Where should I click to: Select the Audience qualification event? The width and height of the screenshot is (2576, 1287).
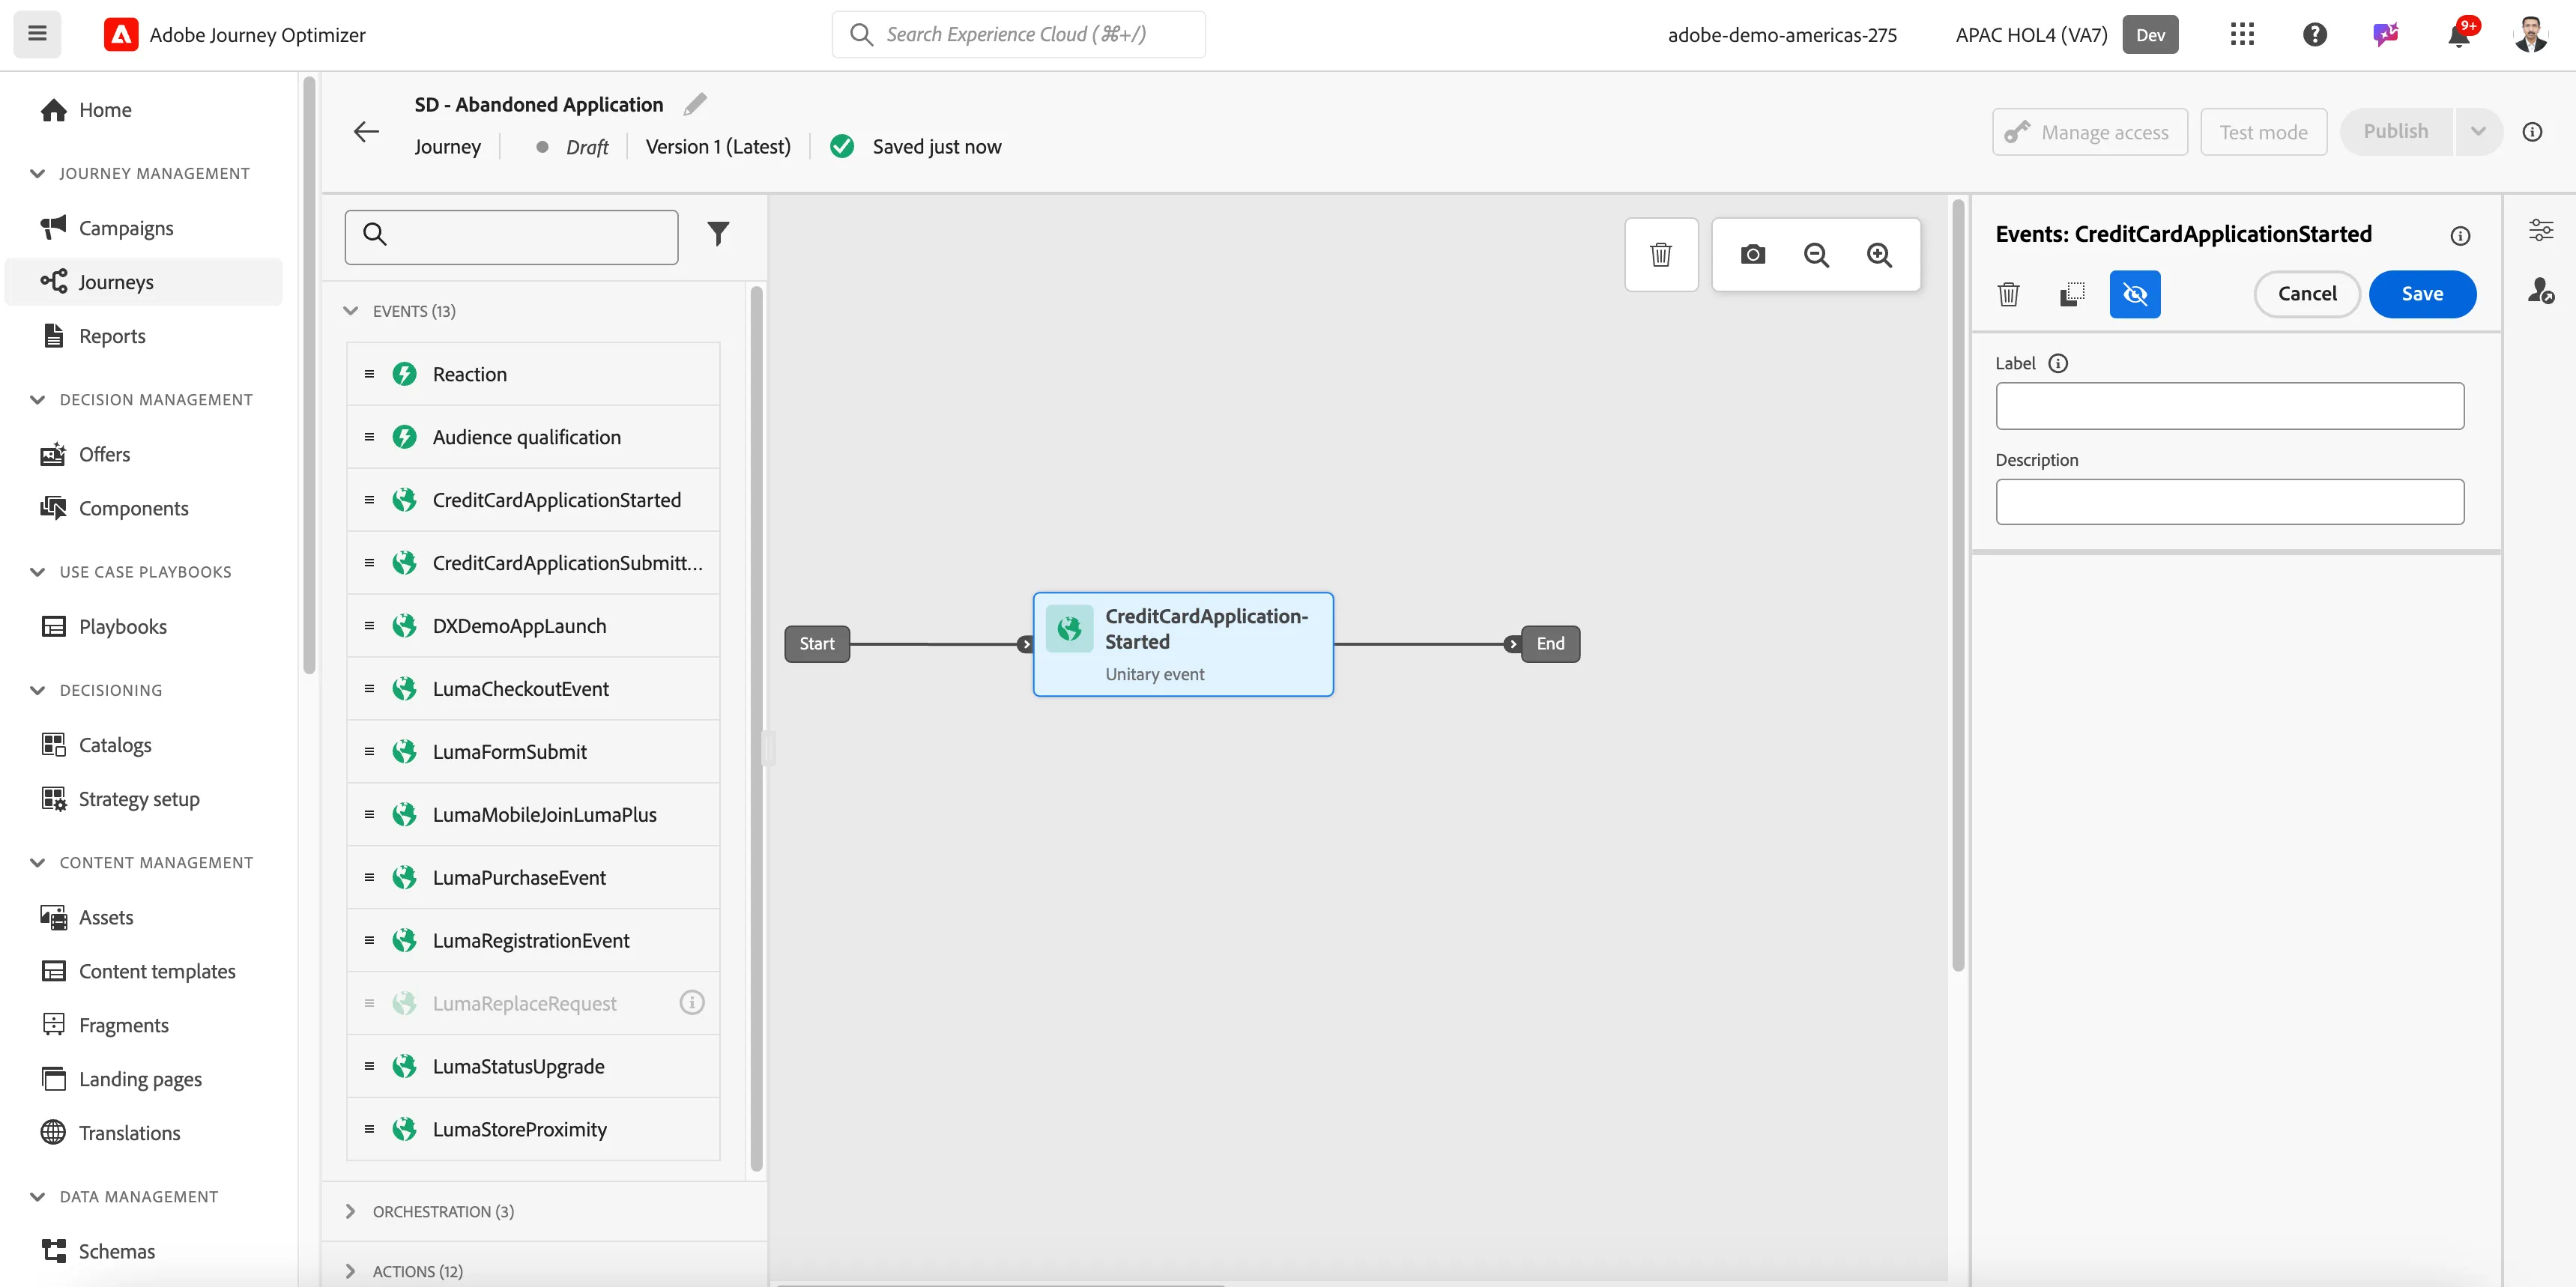coord(533,437)
